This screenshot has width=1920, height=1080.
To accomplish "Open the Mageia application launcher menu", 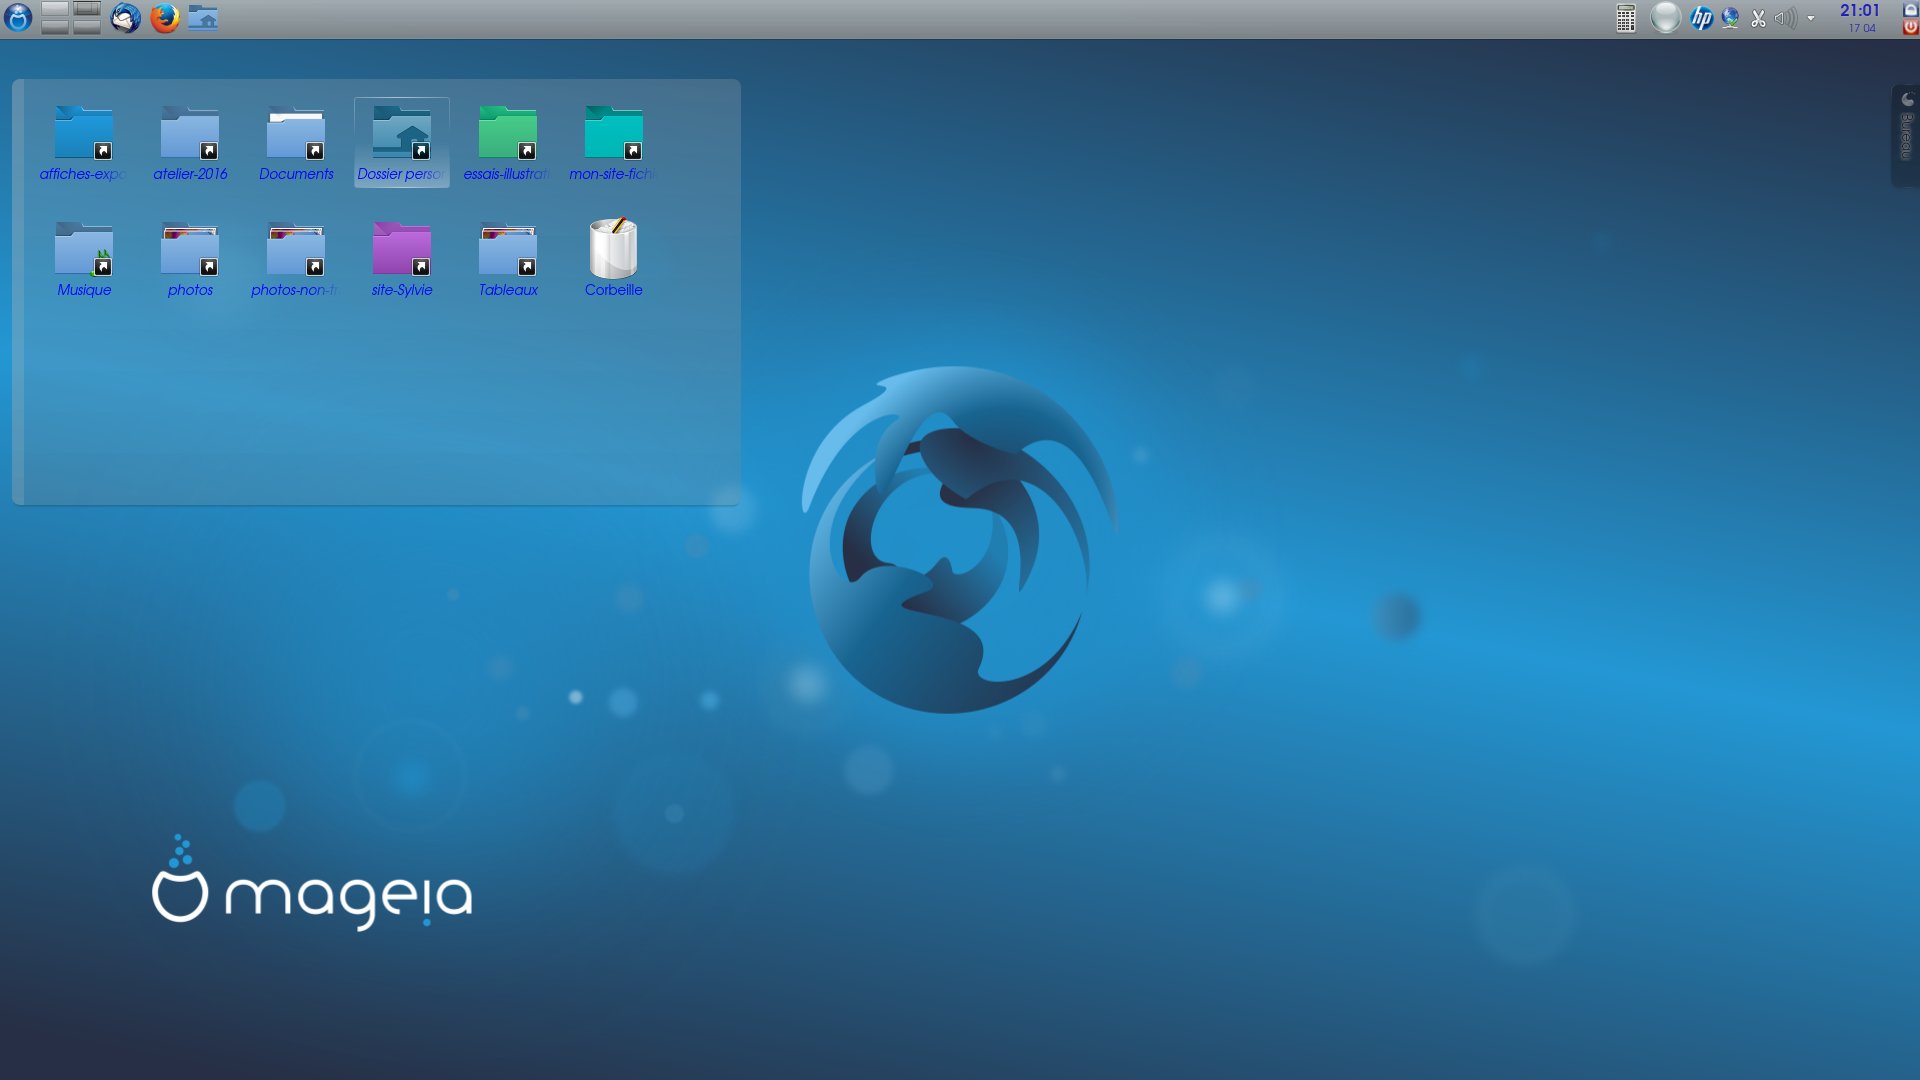I will coord(18,17).
